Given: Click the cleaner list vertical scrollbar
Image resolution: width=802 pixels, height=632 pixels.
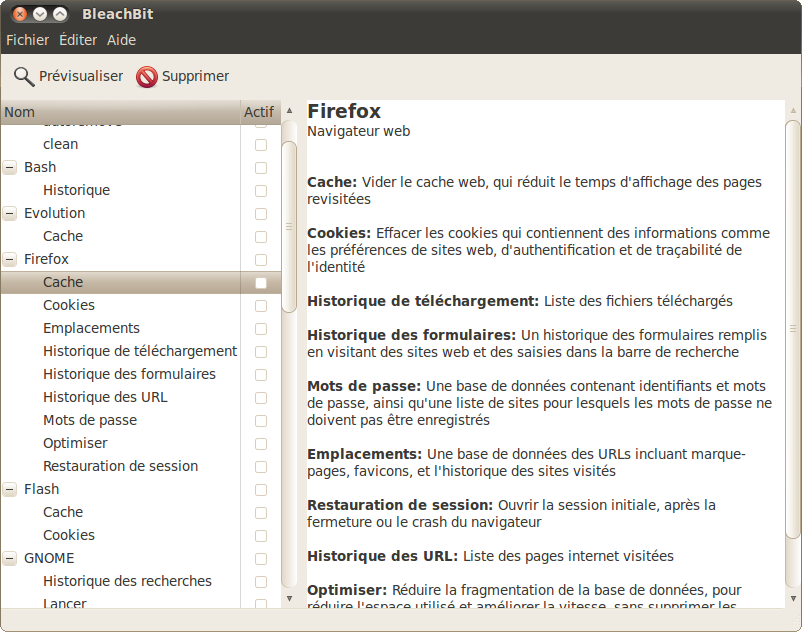Looking at the screenshot, I should click(289, 225).
